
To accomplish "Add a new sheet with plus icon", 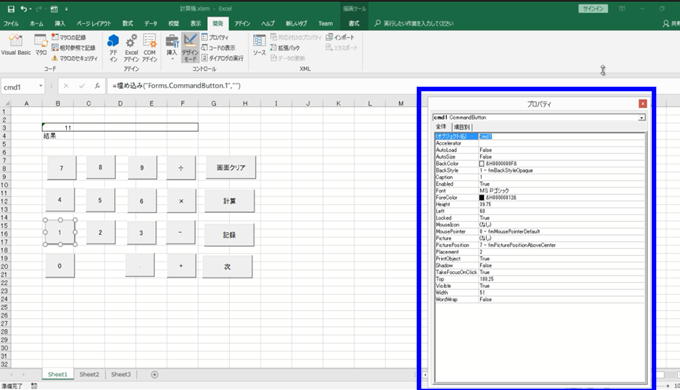I will coord(154,374).
